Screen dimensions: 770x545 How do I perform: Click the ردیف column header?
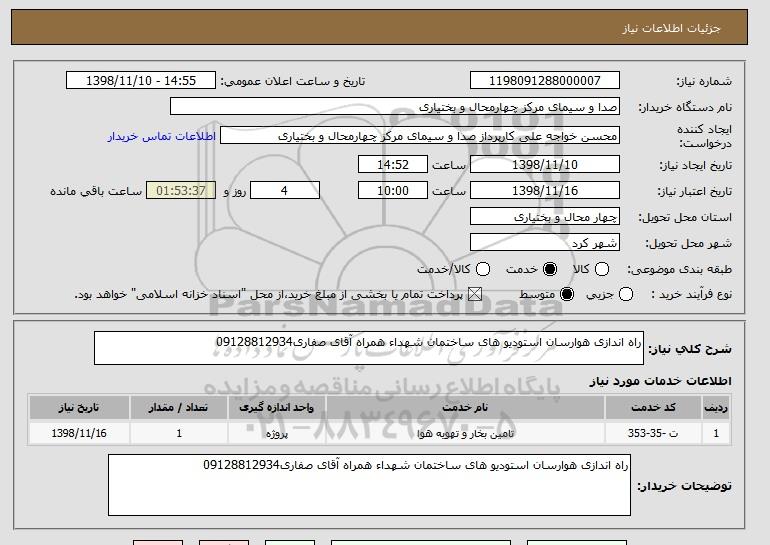pyautogui.click(x=716, y=408)
